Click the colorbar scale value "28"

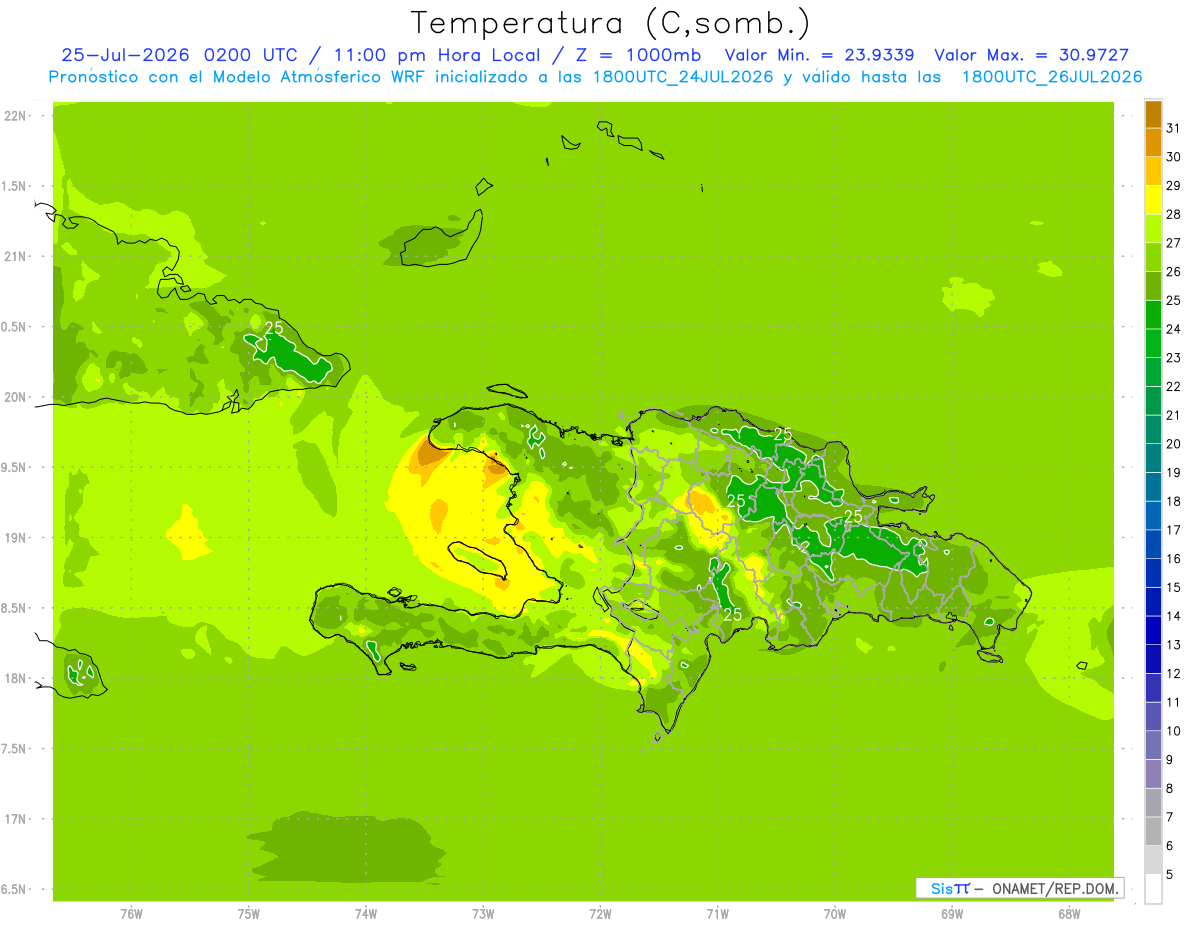point(1174,214)
